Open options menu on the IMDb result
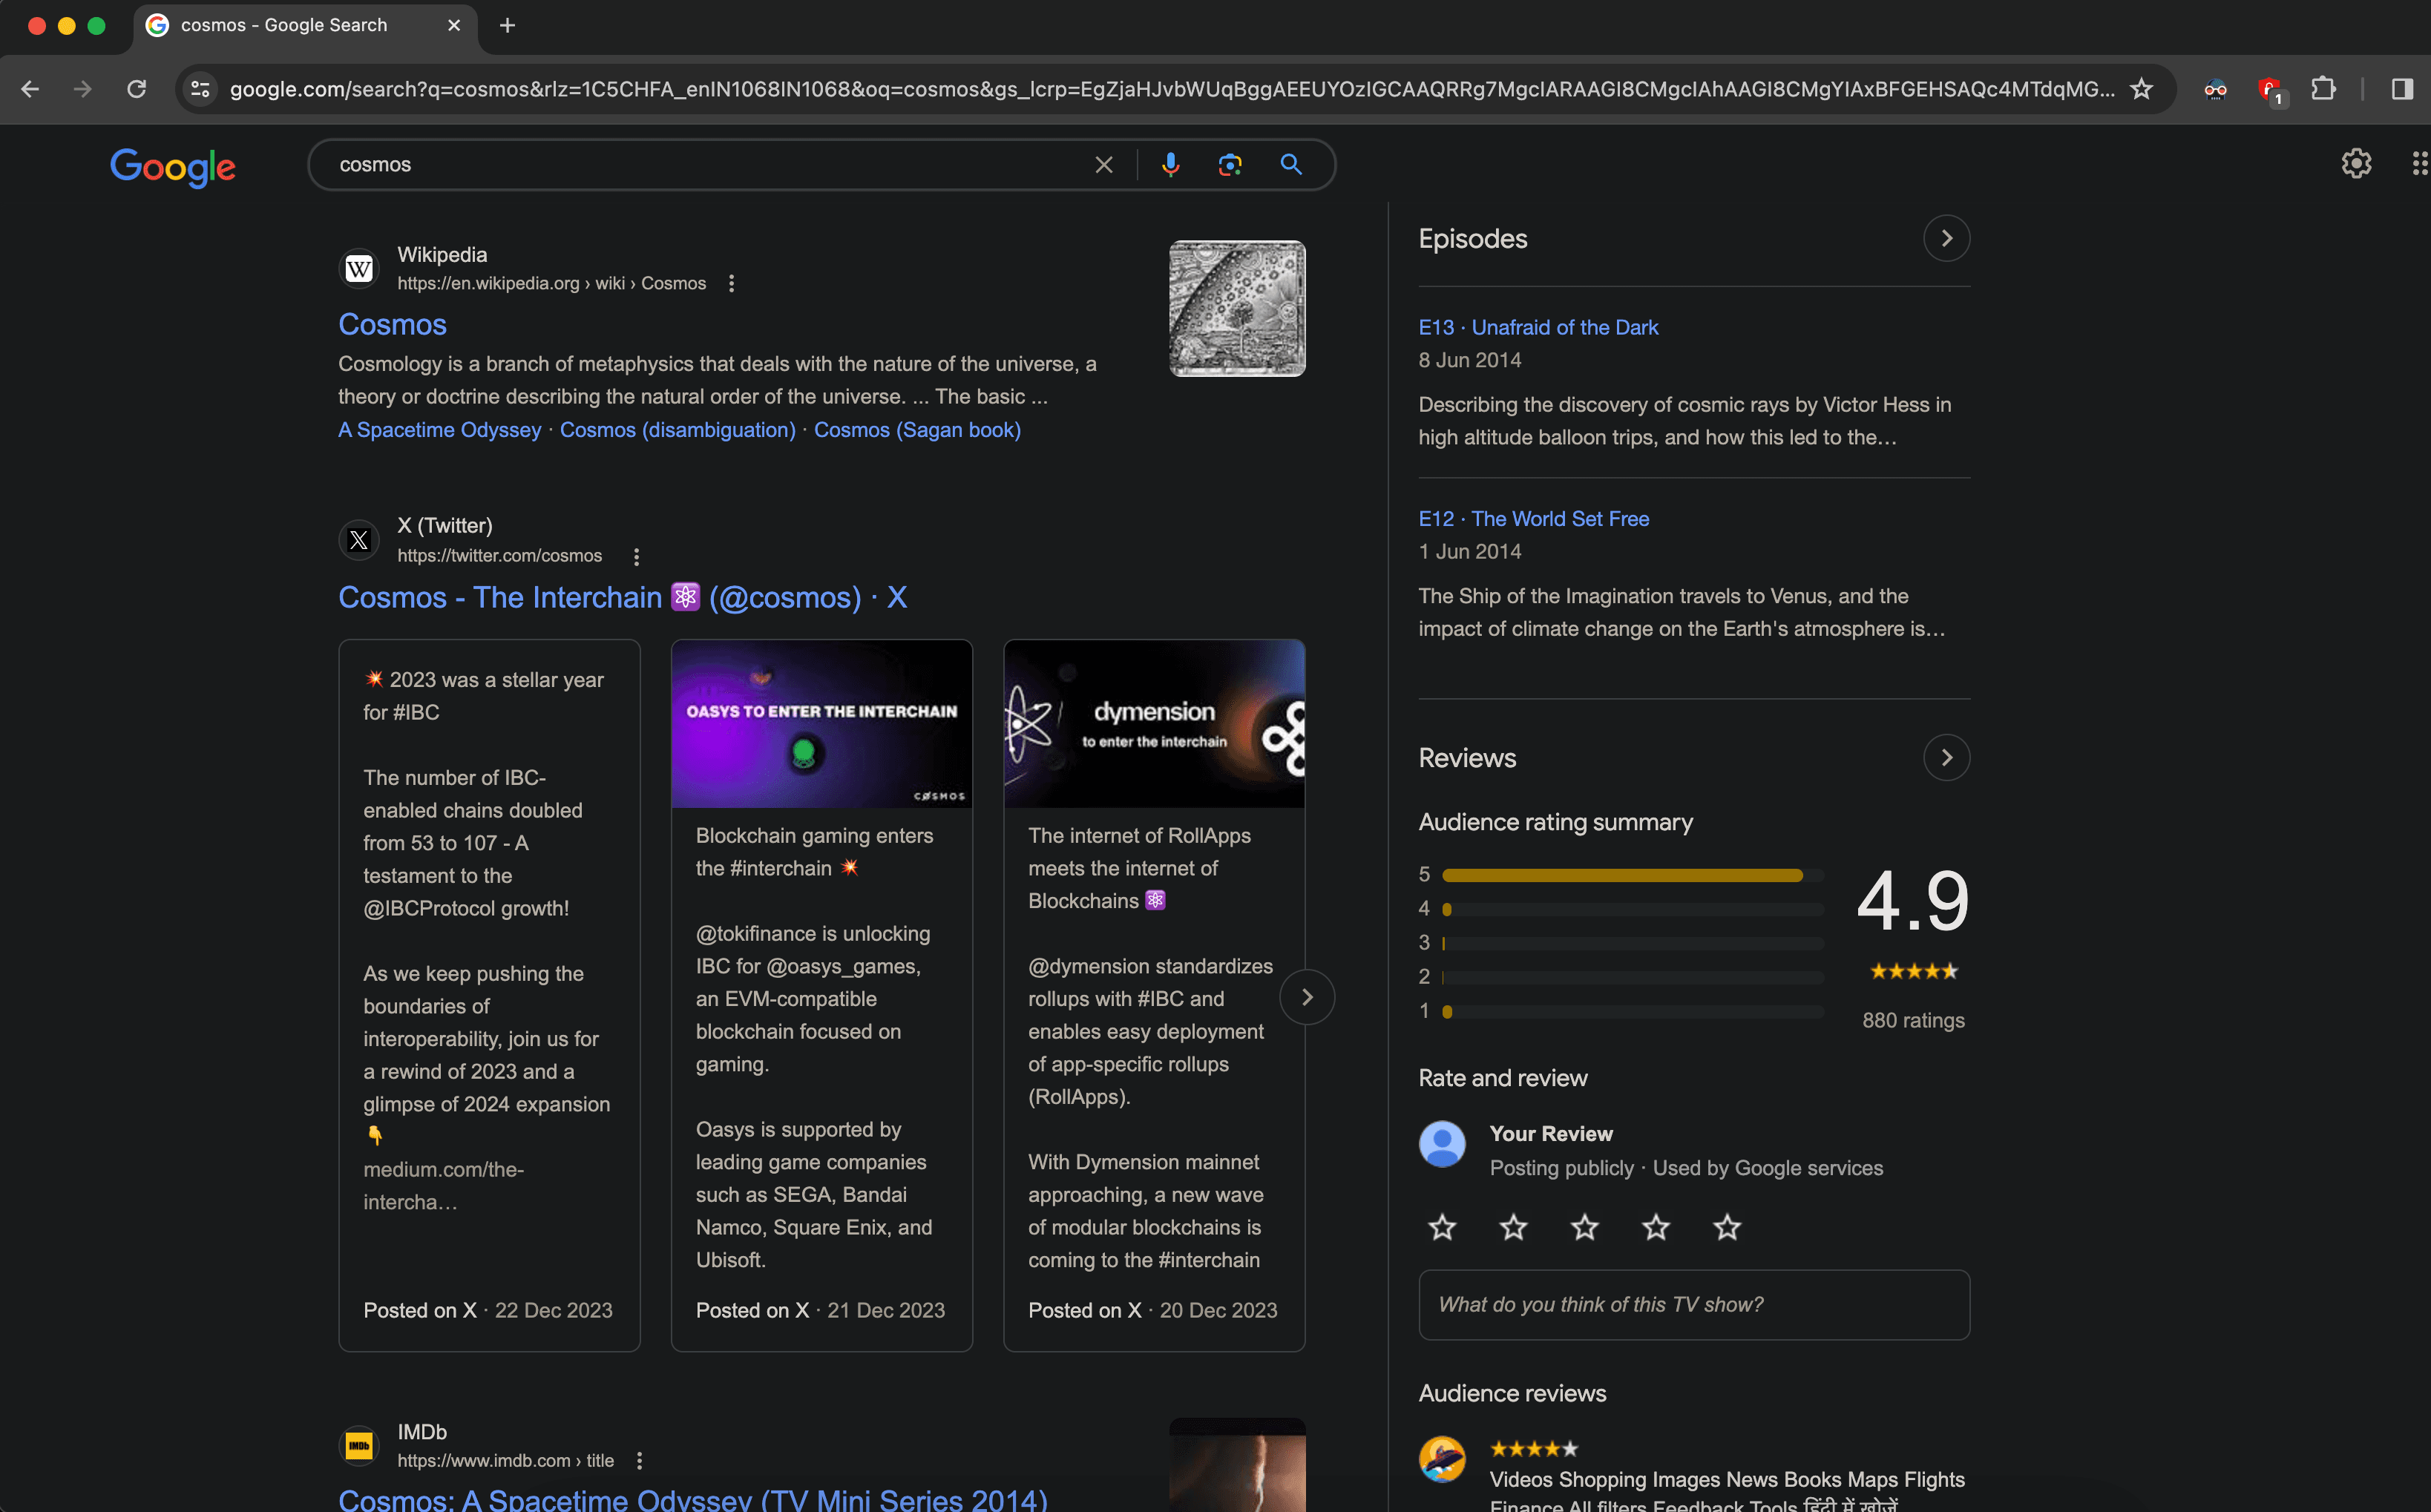Image resolution: width=2431 pixels, height=1512 pixels. click(x=639, y=1460)
